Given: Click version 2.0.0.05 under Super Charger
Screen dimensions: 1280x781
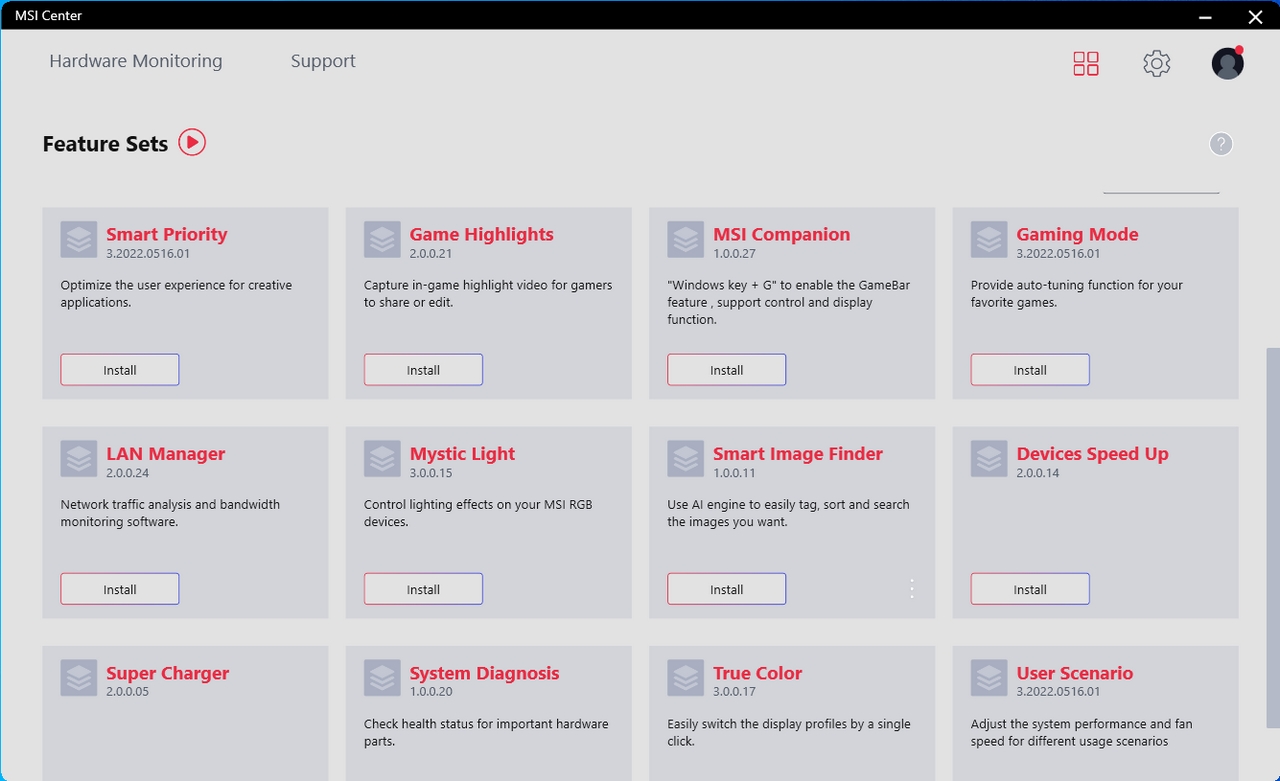Looking at the screenshot, I should [128, 692].
